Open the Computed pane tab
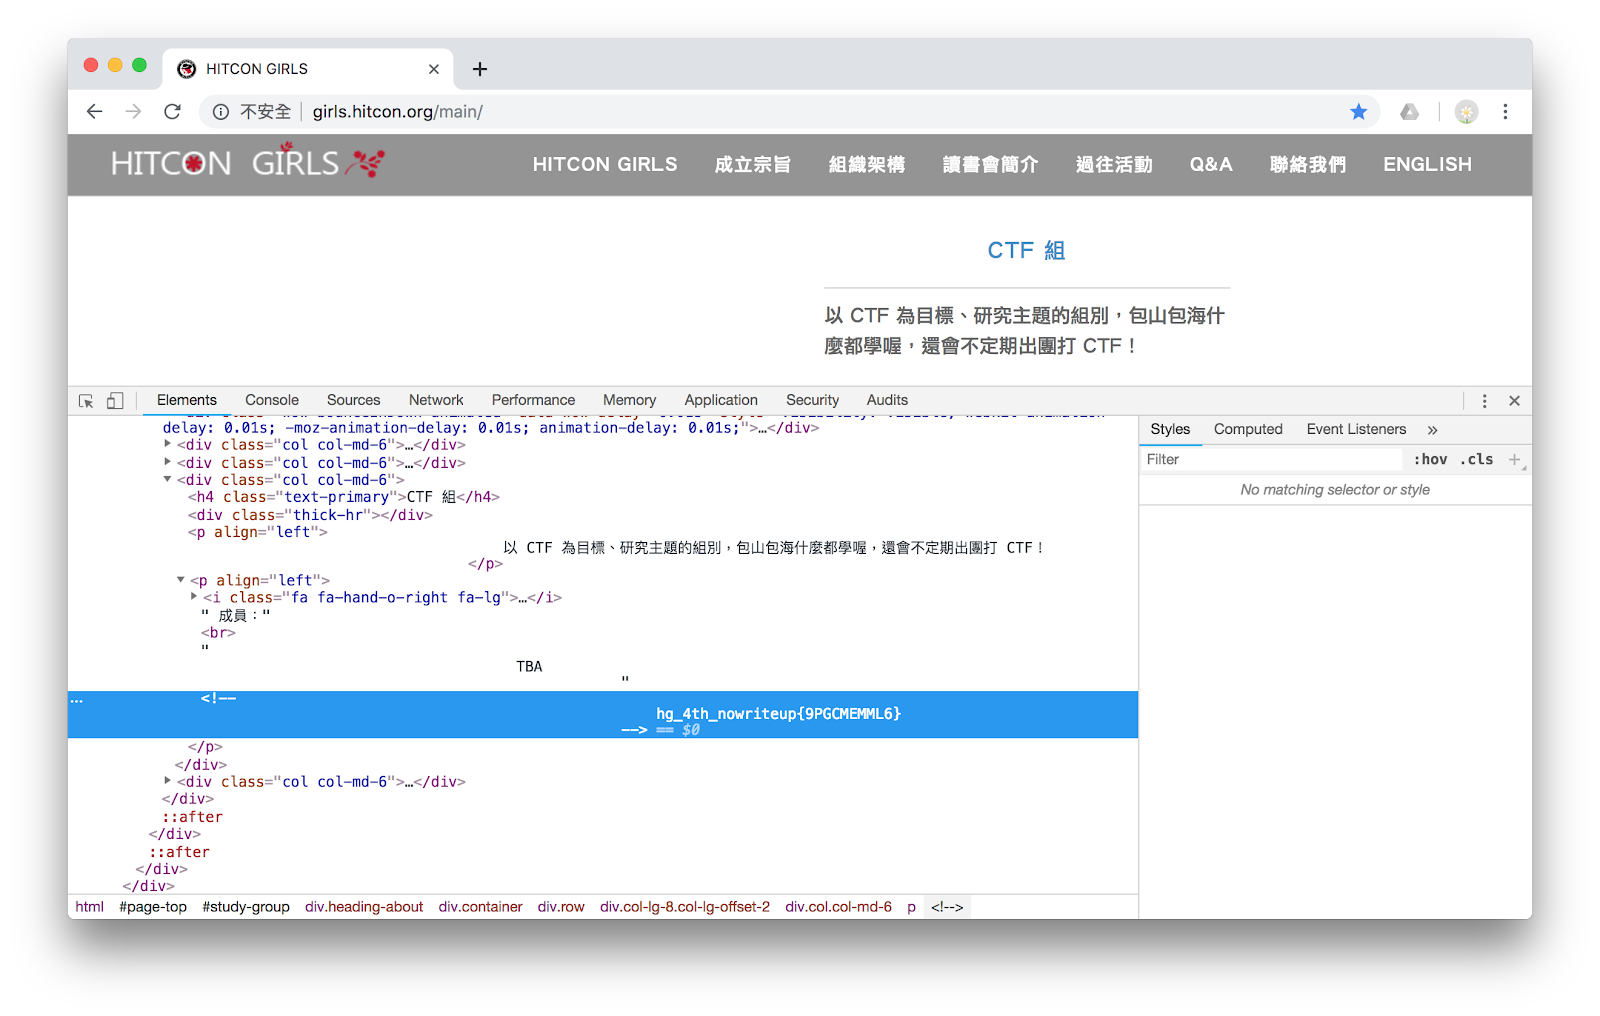 click(x=1248, y=429)
